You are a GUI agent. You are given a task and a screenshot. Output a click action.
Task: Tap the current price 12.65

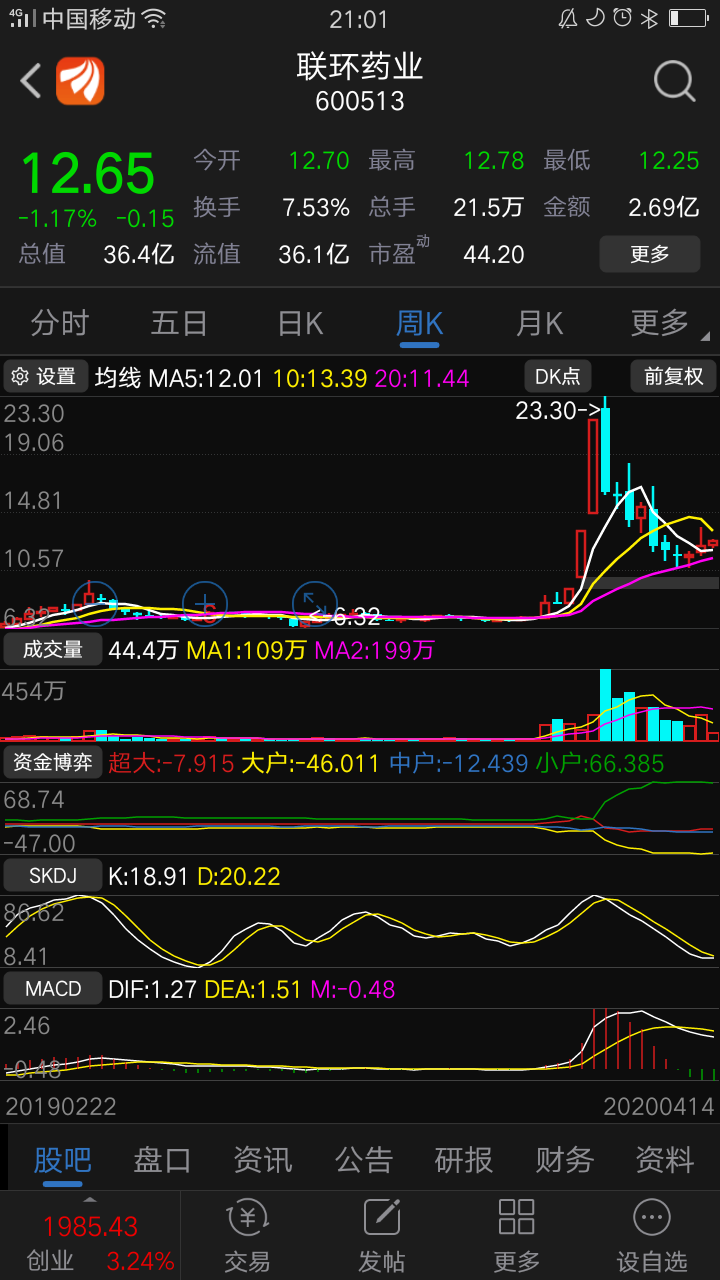click(88, 174)
